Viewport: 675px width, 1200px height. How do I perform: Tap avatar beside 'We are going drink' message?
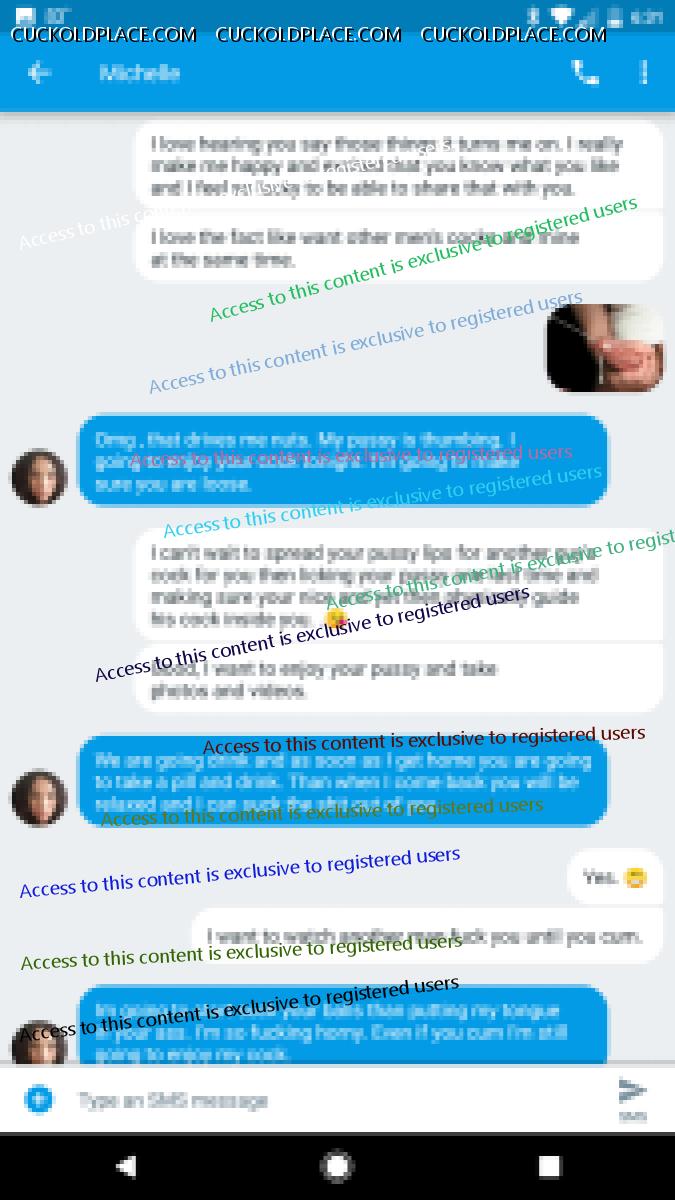click(x=38, y=797)
